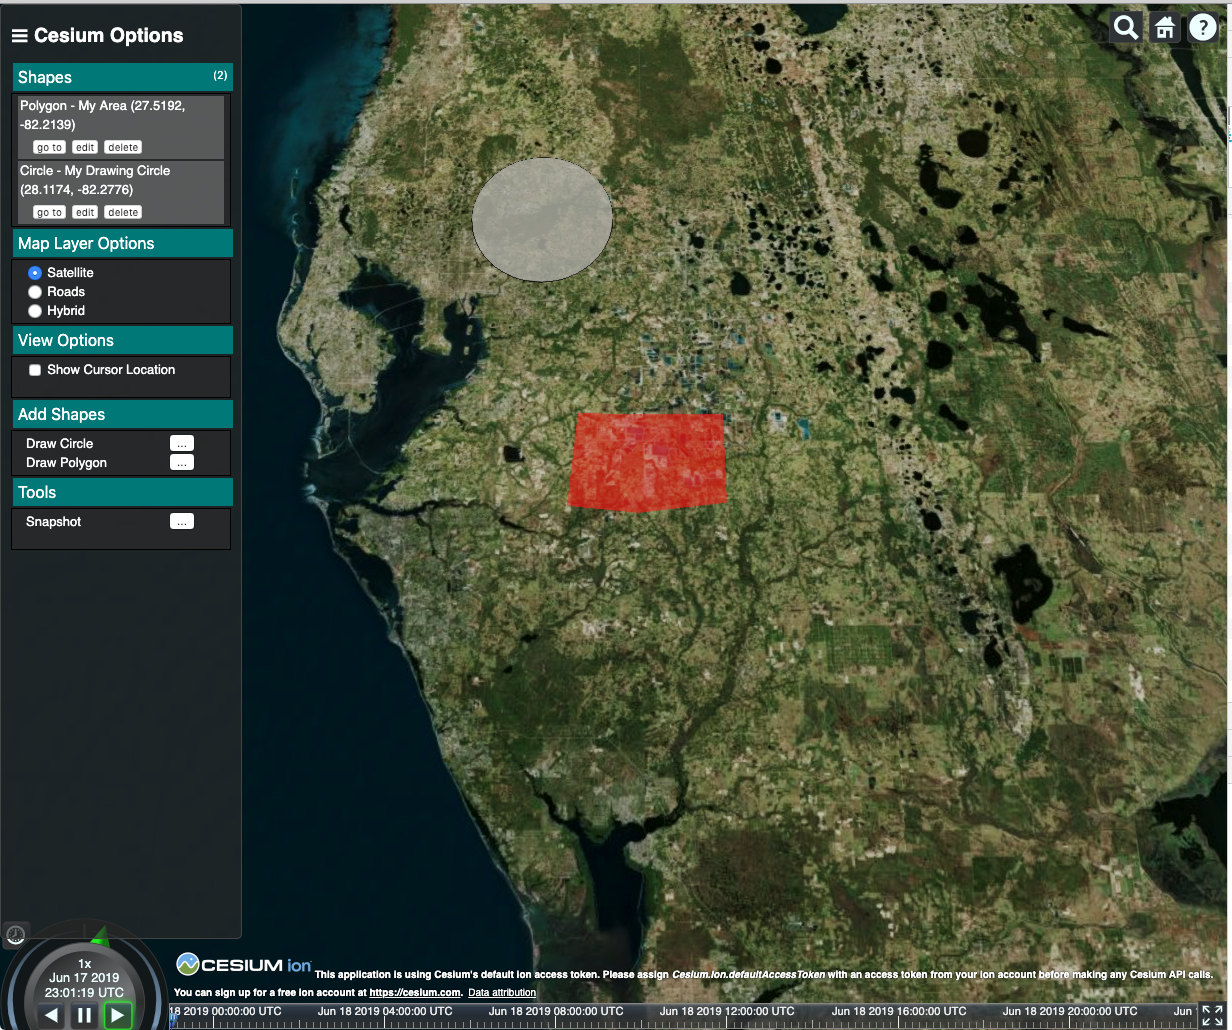Viewport: 1232px width, 1030px height.
Task: Click the Draw Circle ellipsis button
Action: point(182,443)
